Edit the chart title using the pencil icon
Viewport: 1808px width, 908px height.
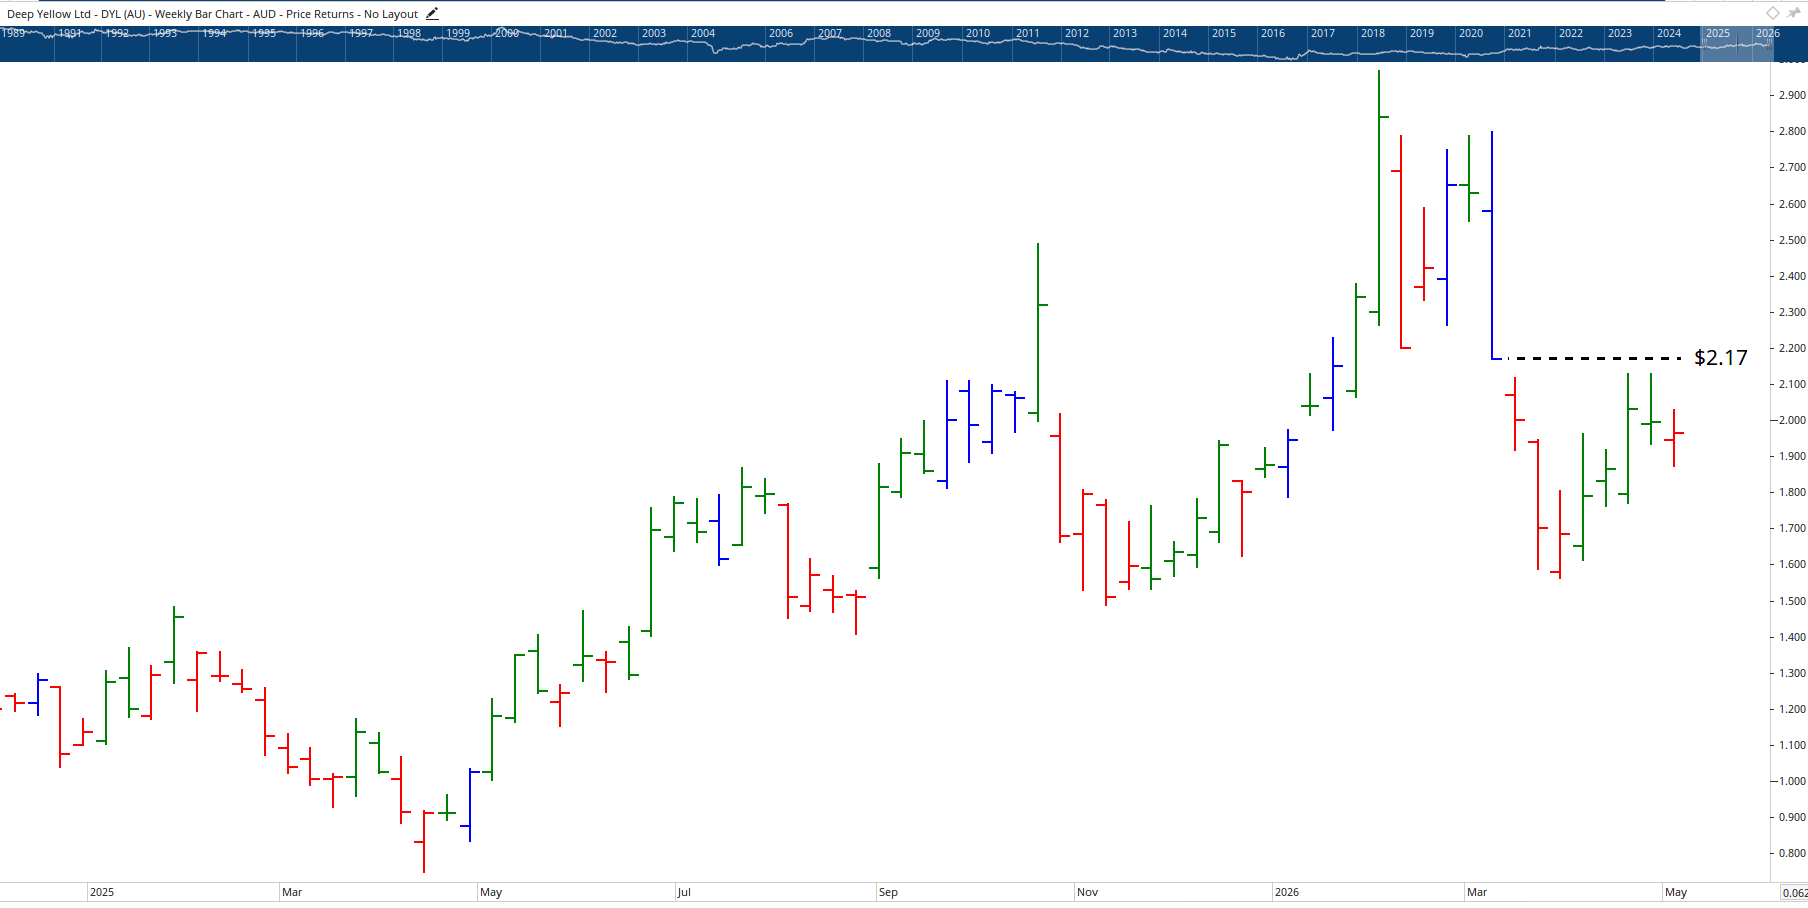tap(431, 13)
